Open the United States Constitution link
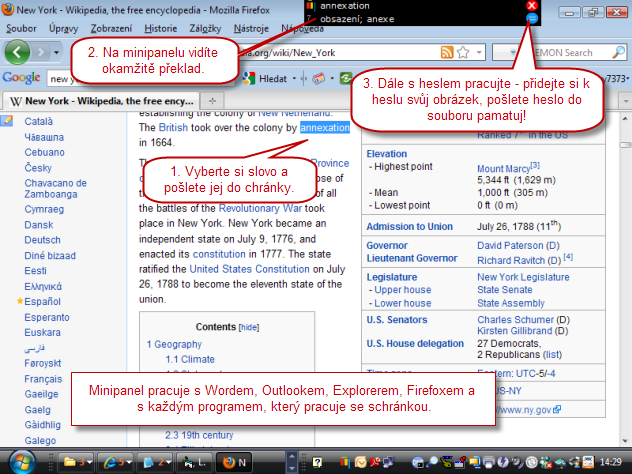 pyautogui.click(x=249, y=269)
